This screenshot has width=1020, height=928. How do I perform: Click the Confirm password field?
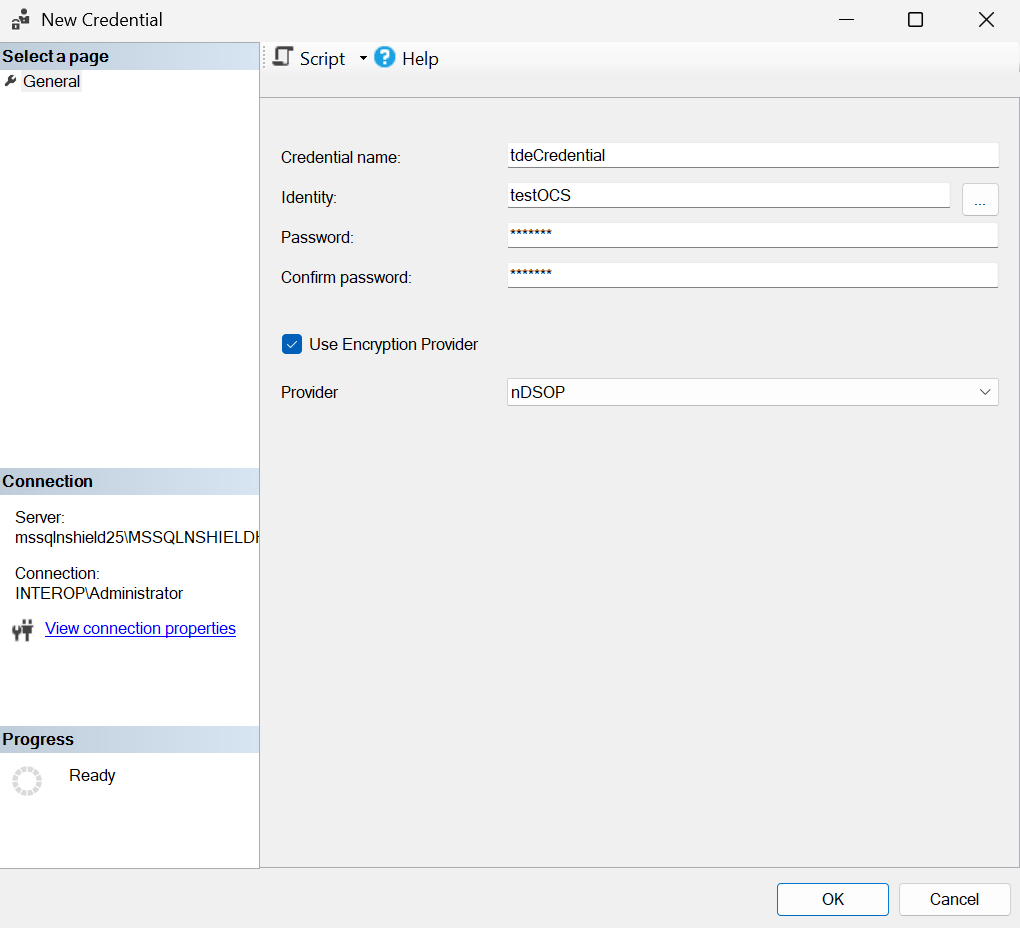pos(753,275)
